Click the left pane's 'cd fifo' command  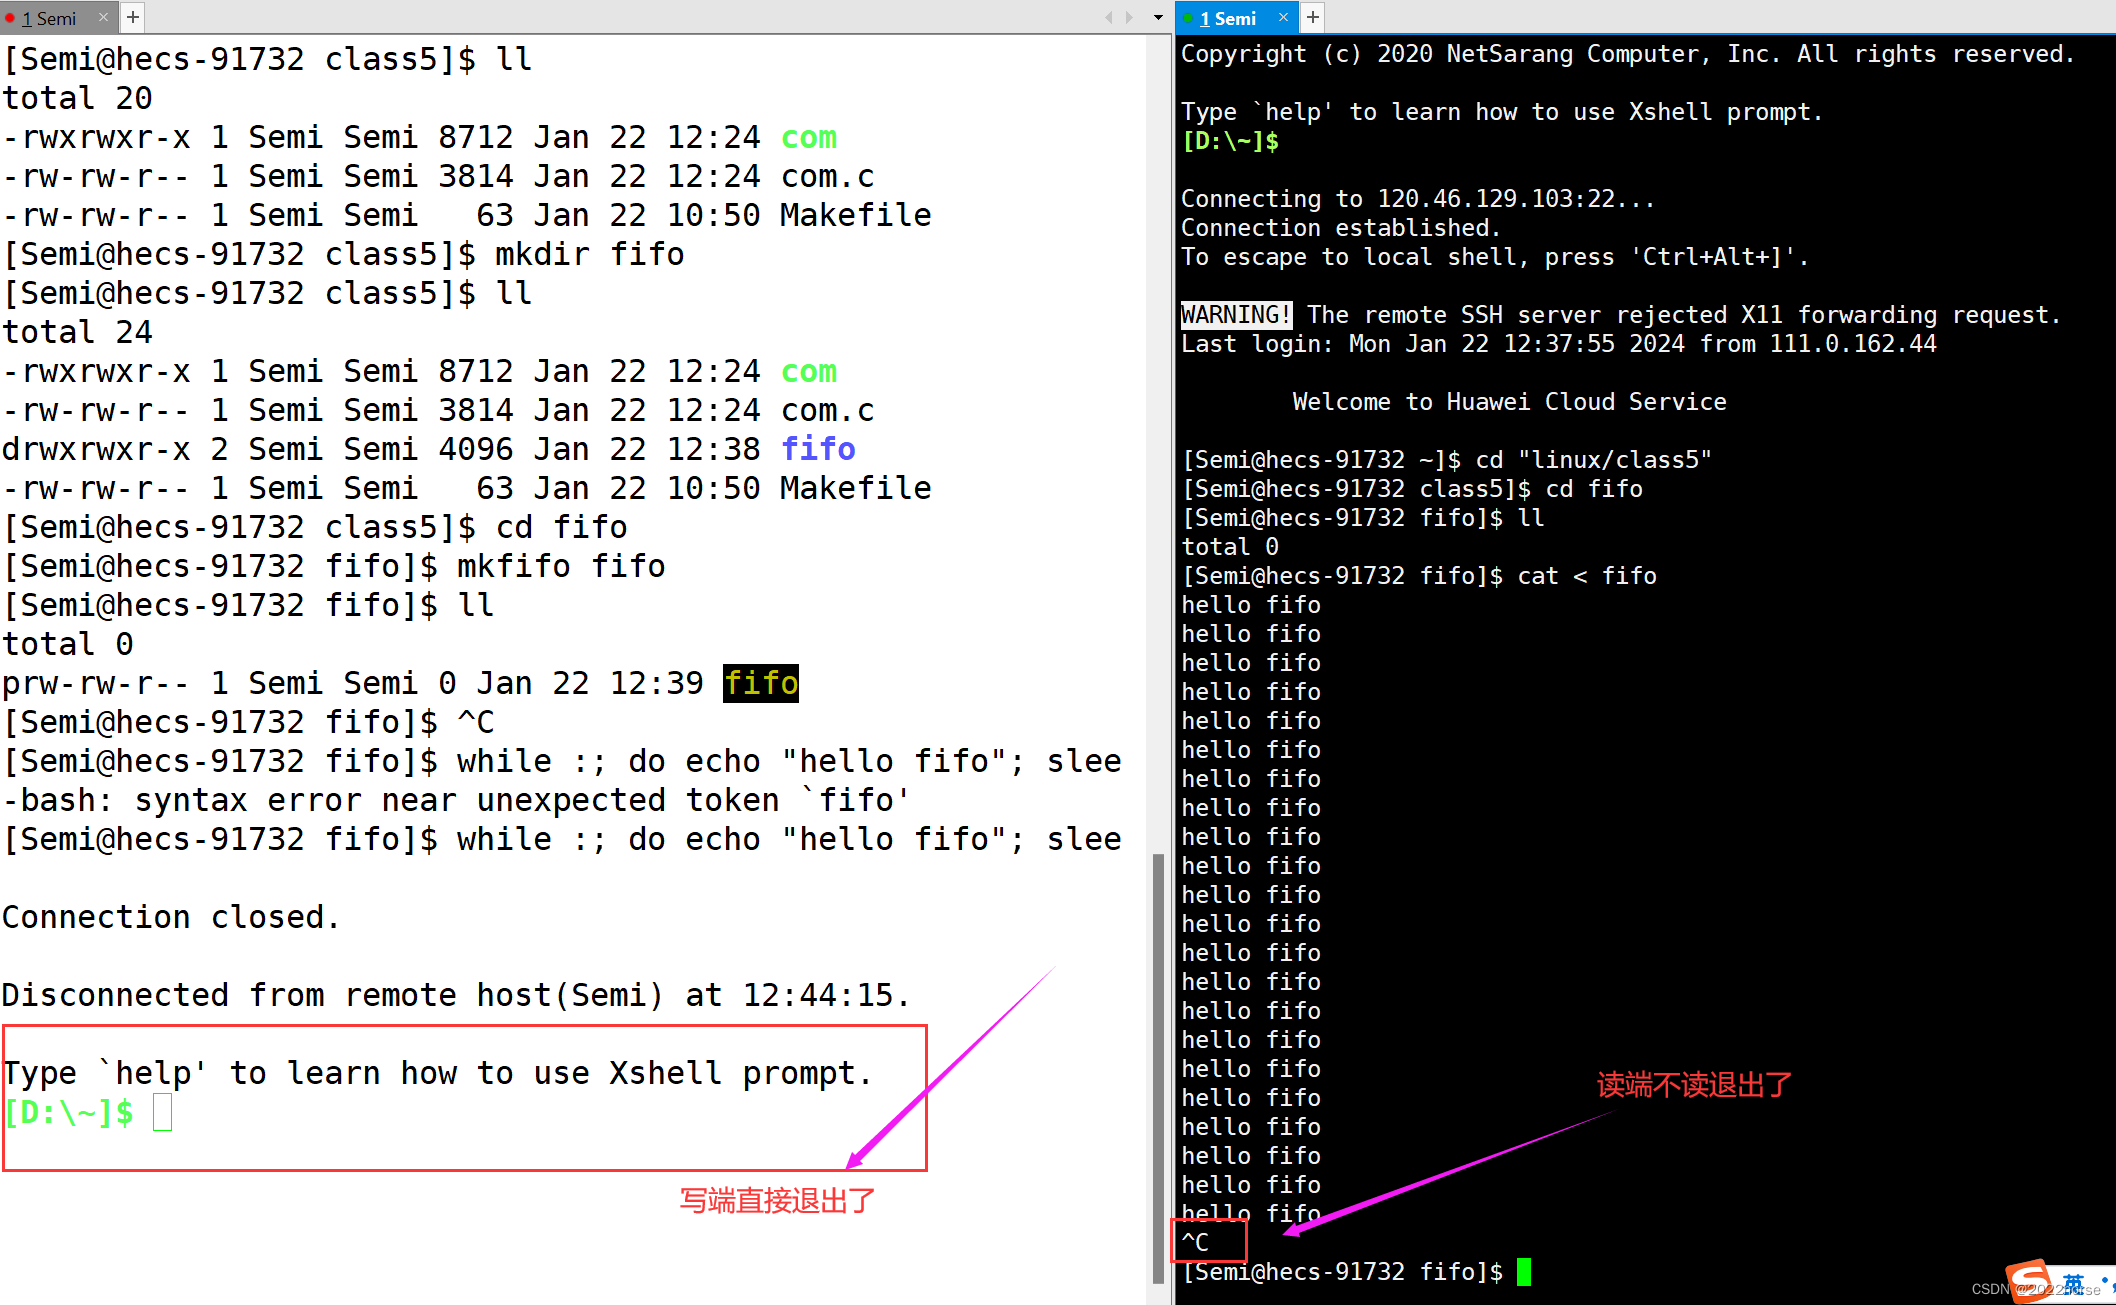pos(561,527)
